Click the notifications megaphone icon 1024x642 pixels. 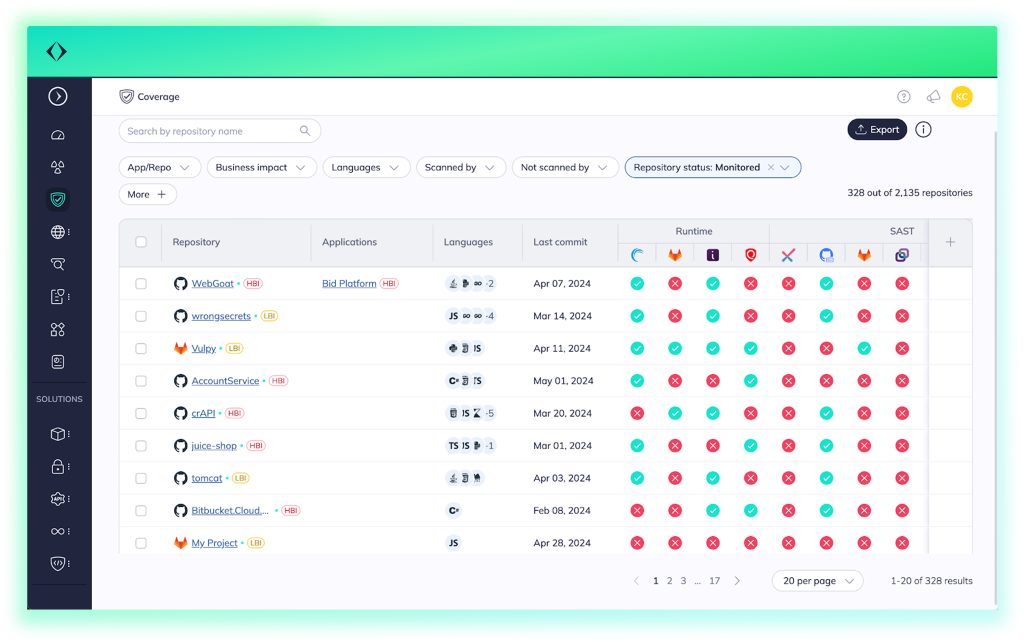pyautogui.click(x=933, y=97)
